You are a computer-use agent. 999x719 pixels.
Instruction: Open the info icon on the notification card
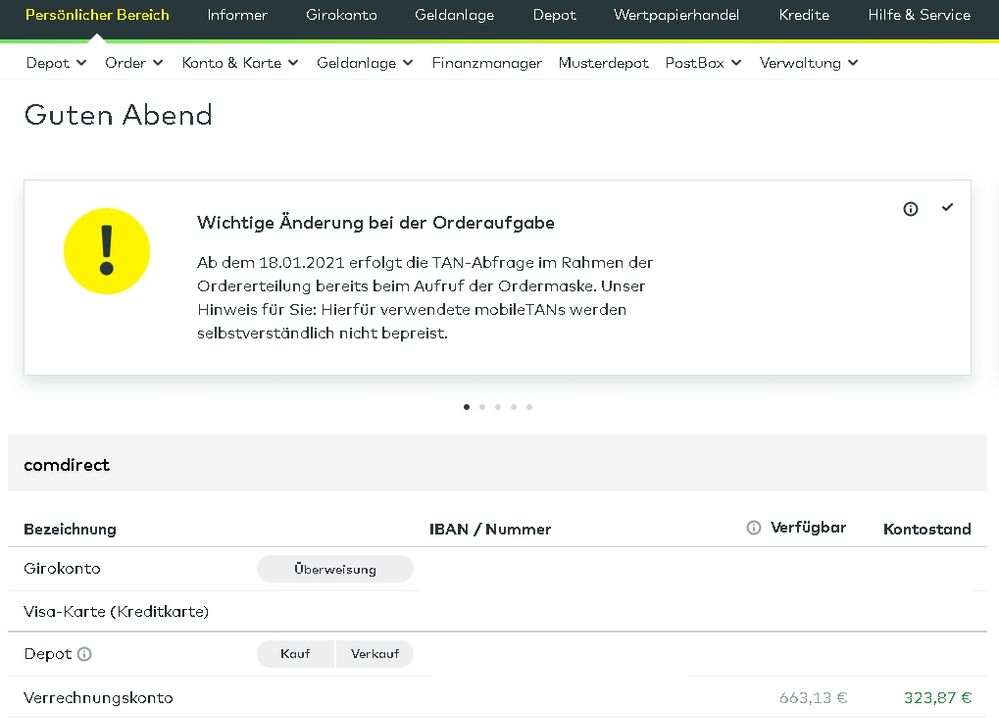click(x=910, y=208)
